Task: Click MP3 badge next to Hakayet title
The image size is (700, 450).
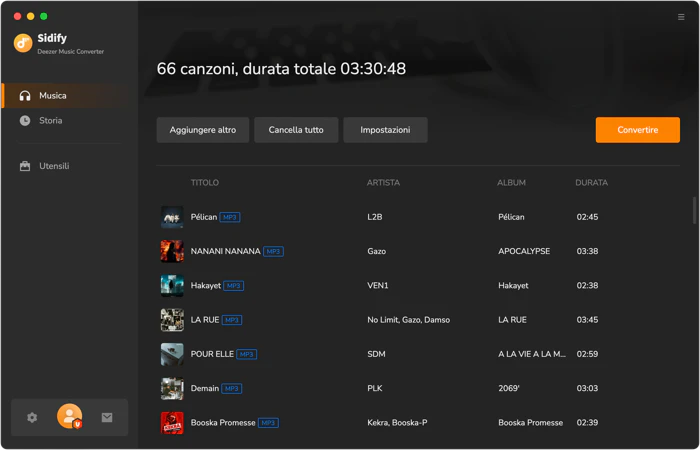Action: click(233, 286)
